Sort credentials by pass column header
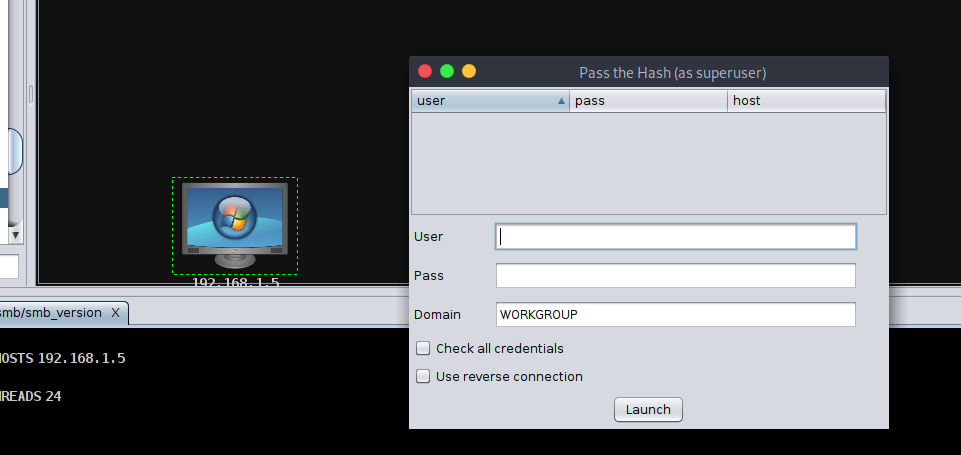Image resolution: width=961 pixels, height=455 pixels. (x=648, y=101)
